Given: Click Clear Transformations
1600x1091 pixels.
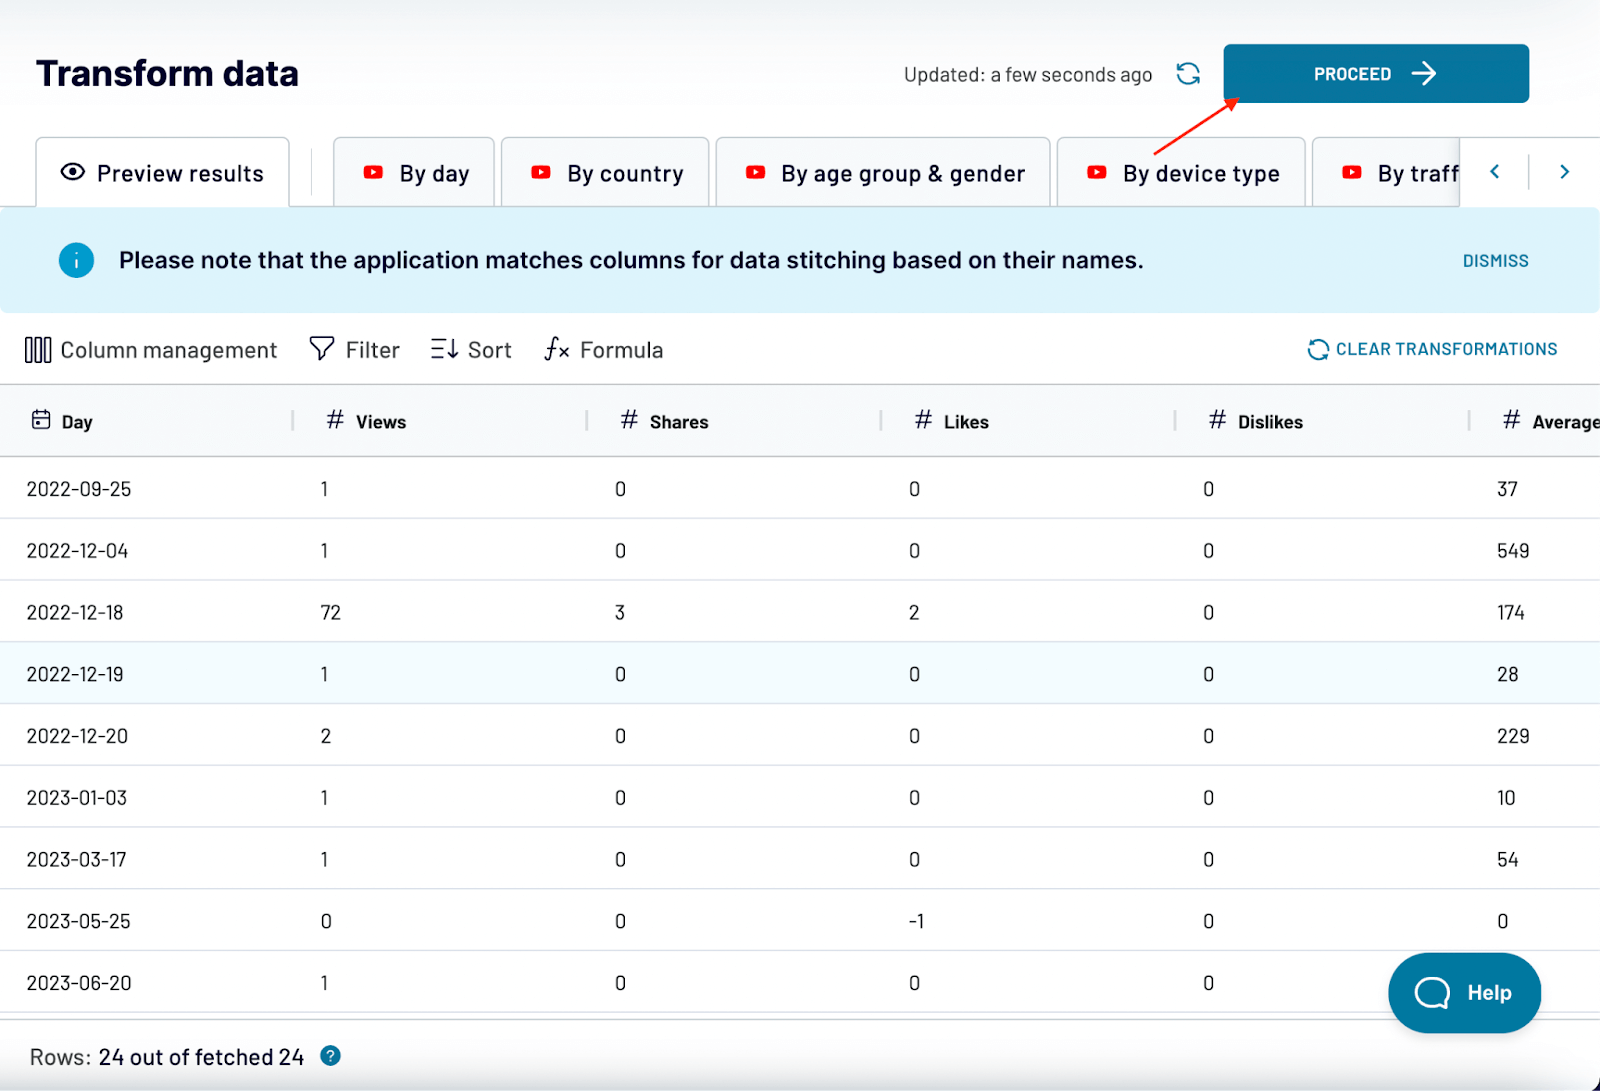Looking at the screenshot, I should [1432, 349].
